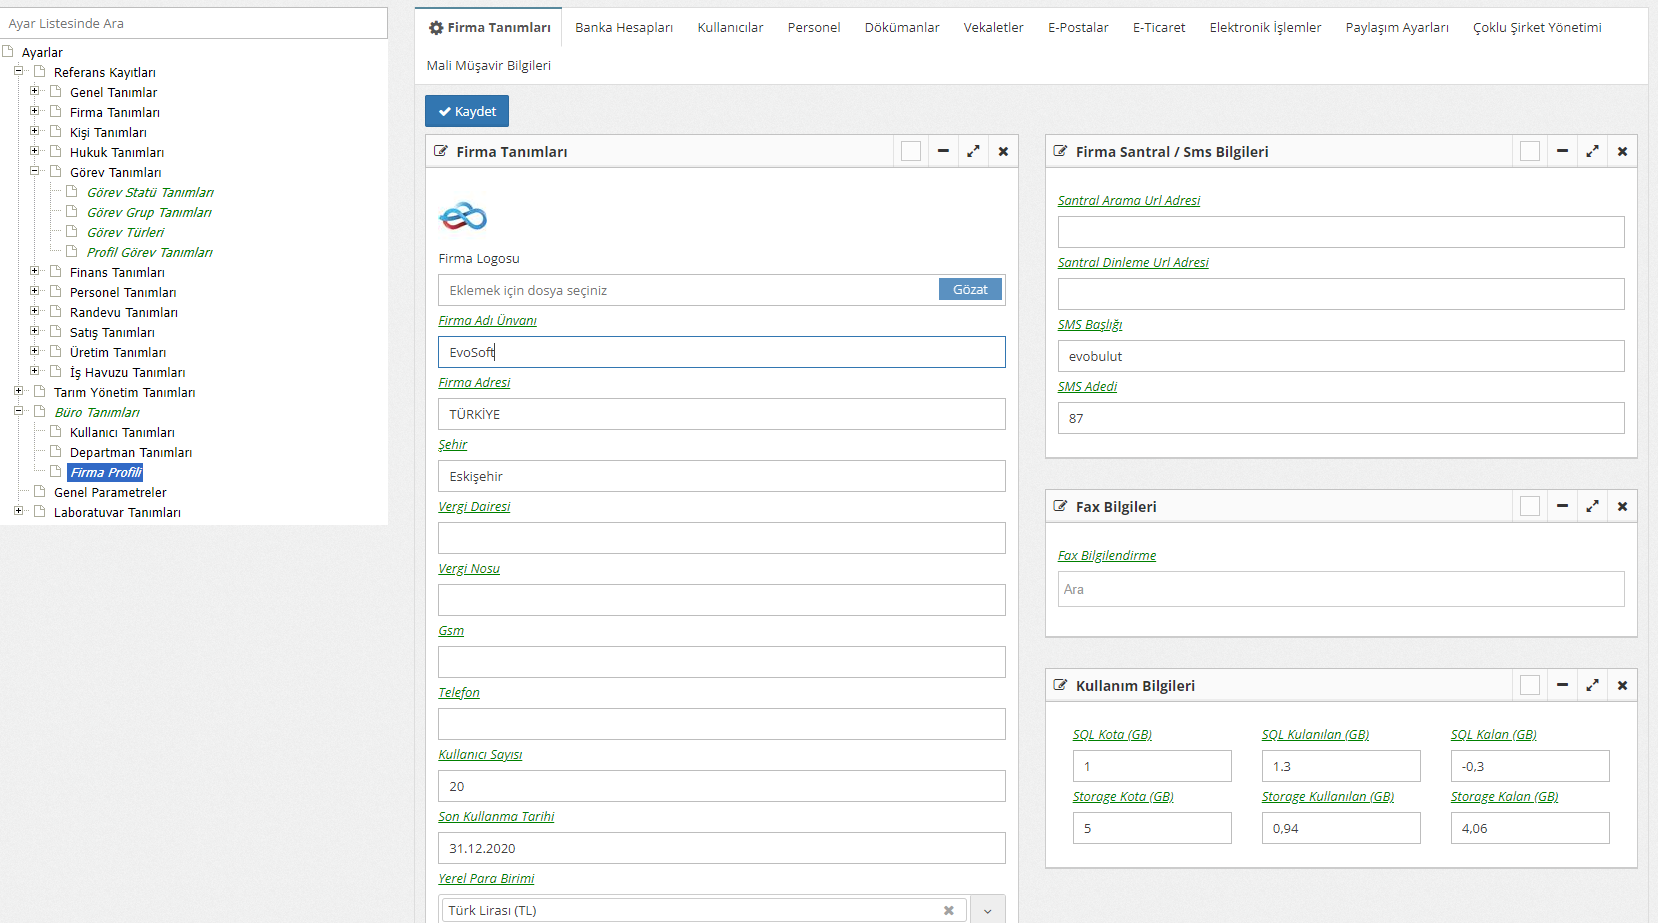Click Gözat to browse for logo file
This screenshot has width=1658, height=923.
click(x=969, y=289)
